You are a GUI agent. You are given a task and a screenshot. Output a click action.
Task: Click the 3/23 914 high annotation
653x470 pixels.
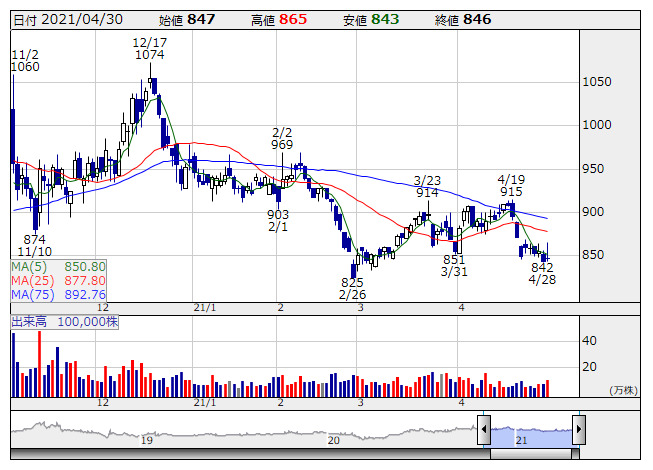coord(427,187)
